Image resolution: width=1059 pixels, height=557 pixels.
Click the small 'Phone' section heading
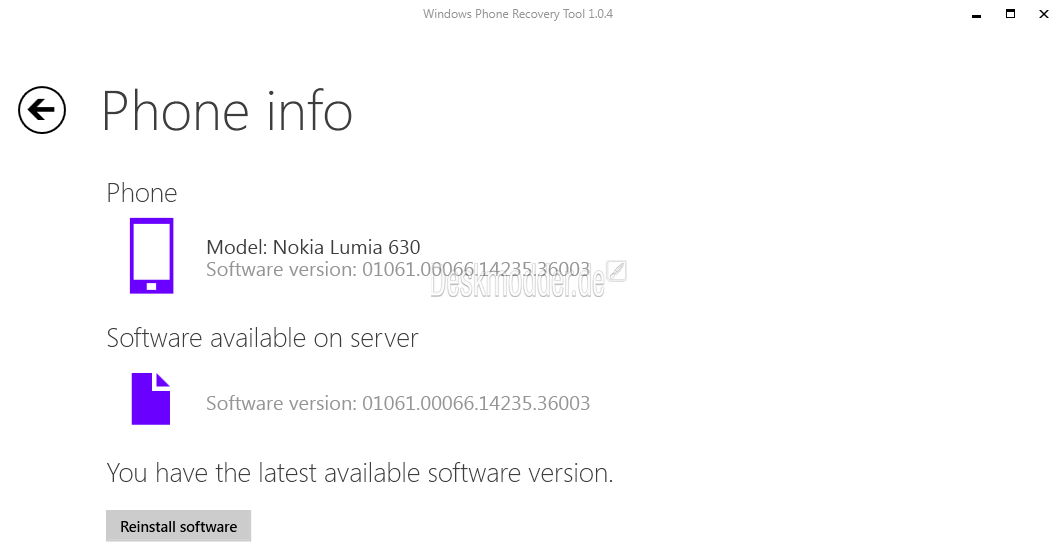click(142, 193)
